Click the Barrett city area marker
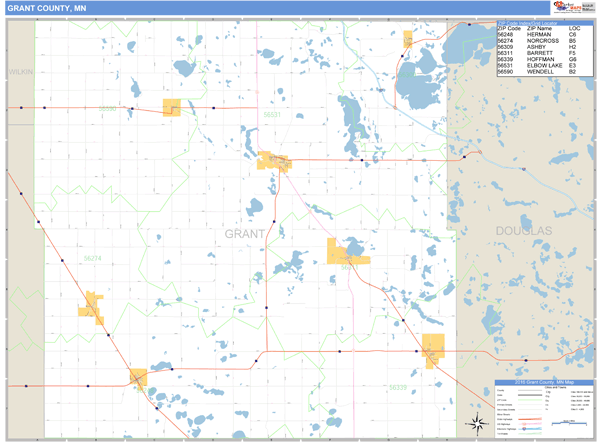 click(x=346, y=251)
